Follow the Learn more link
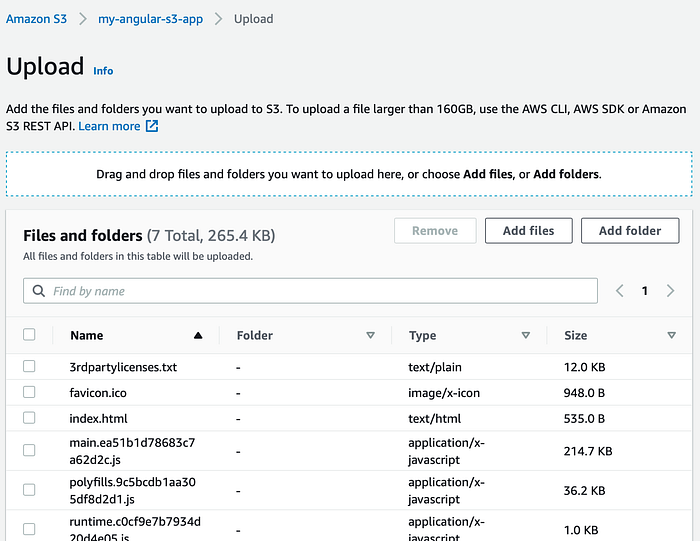The width and height of the screenshot is (700, 541). (109, 126)
